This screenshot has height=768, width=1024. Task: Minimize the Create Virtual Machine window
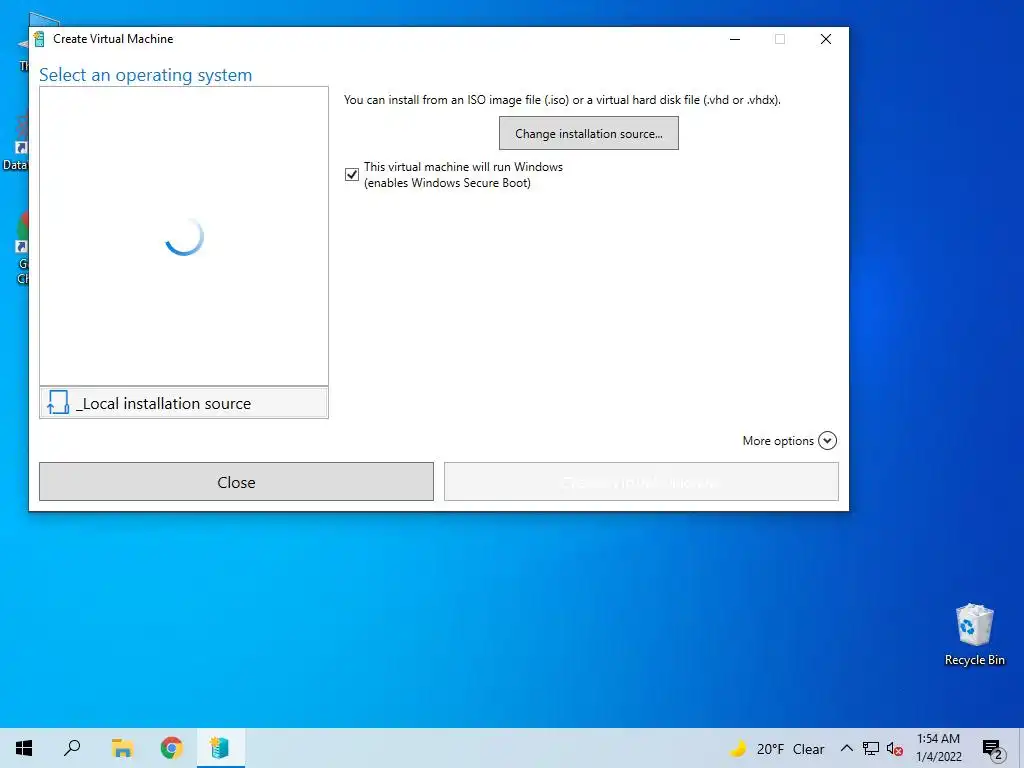pyautogui.click(x=735, y=39)
